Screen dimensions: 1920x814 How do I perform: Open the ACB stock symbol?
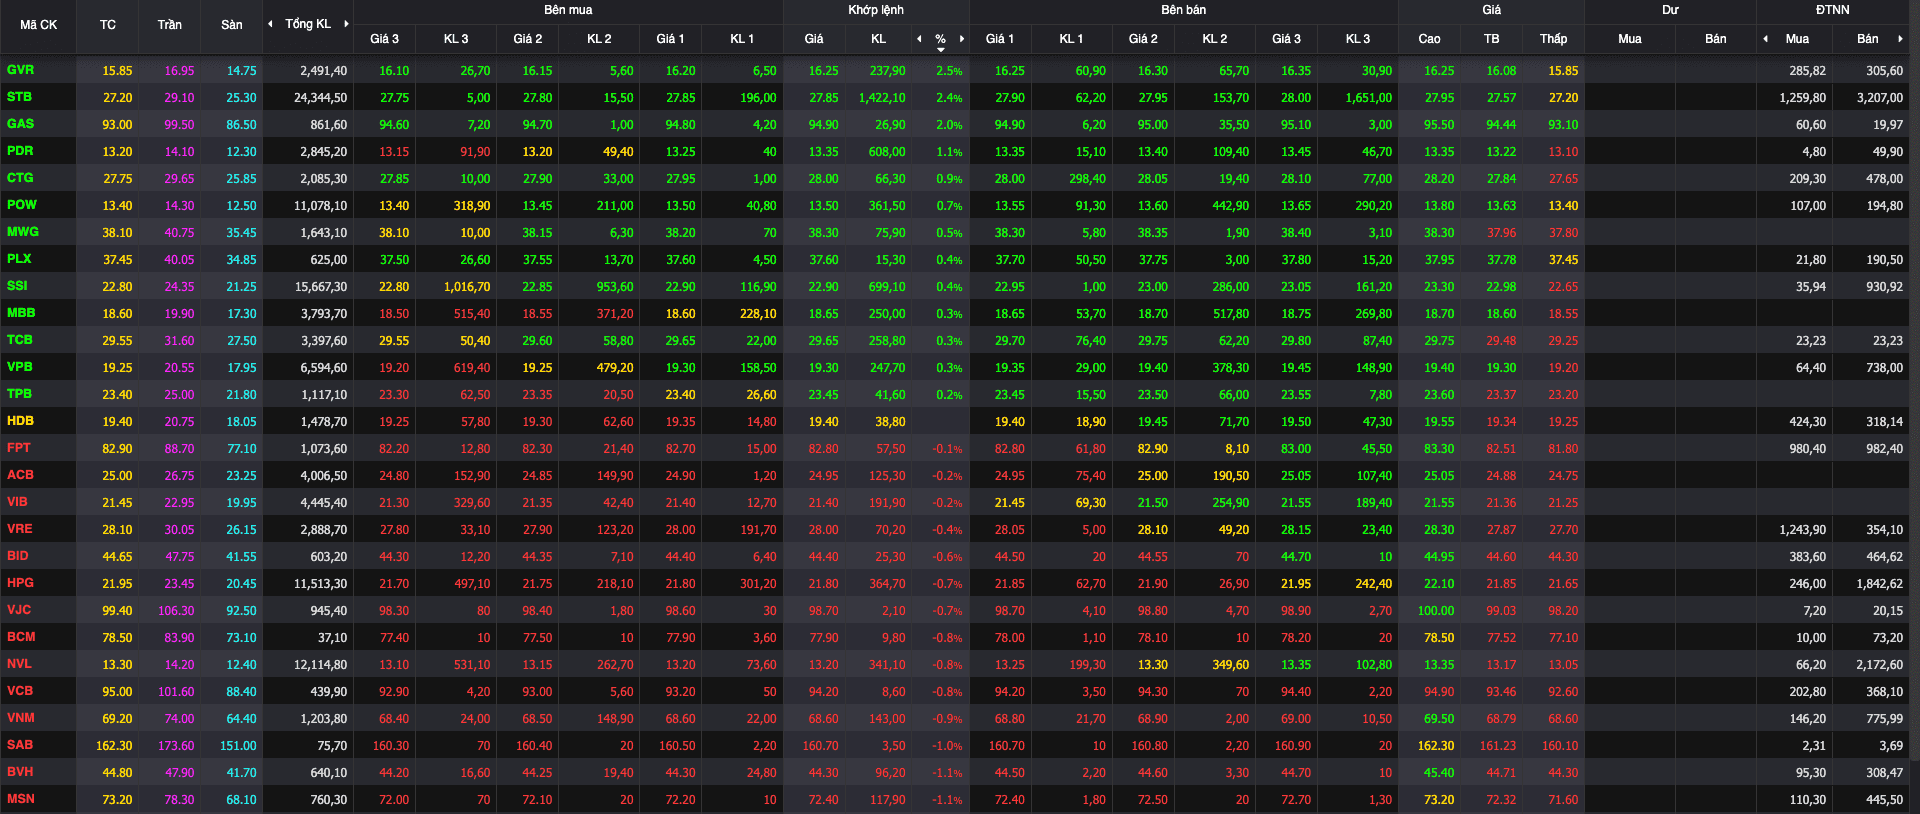[20, 475]
